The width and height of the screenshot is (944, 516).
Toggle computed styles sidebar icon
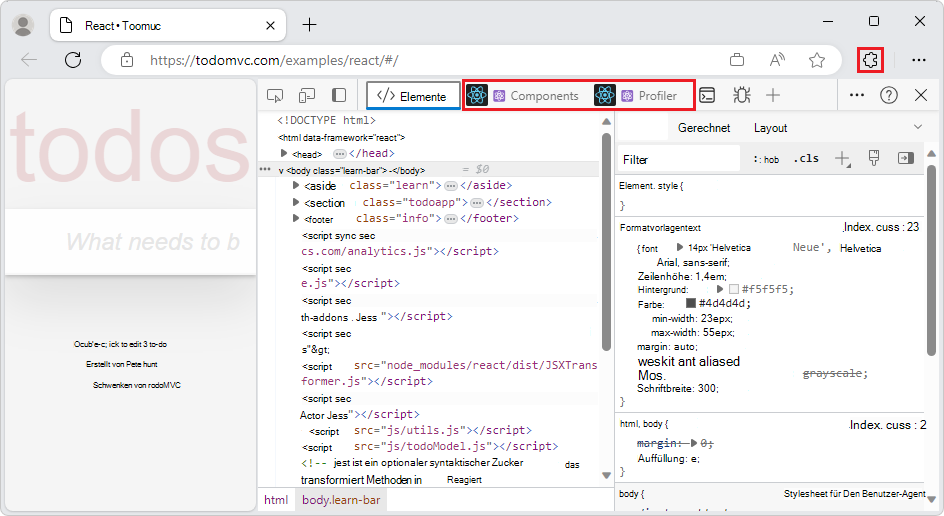(905, 158)
